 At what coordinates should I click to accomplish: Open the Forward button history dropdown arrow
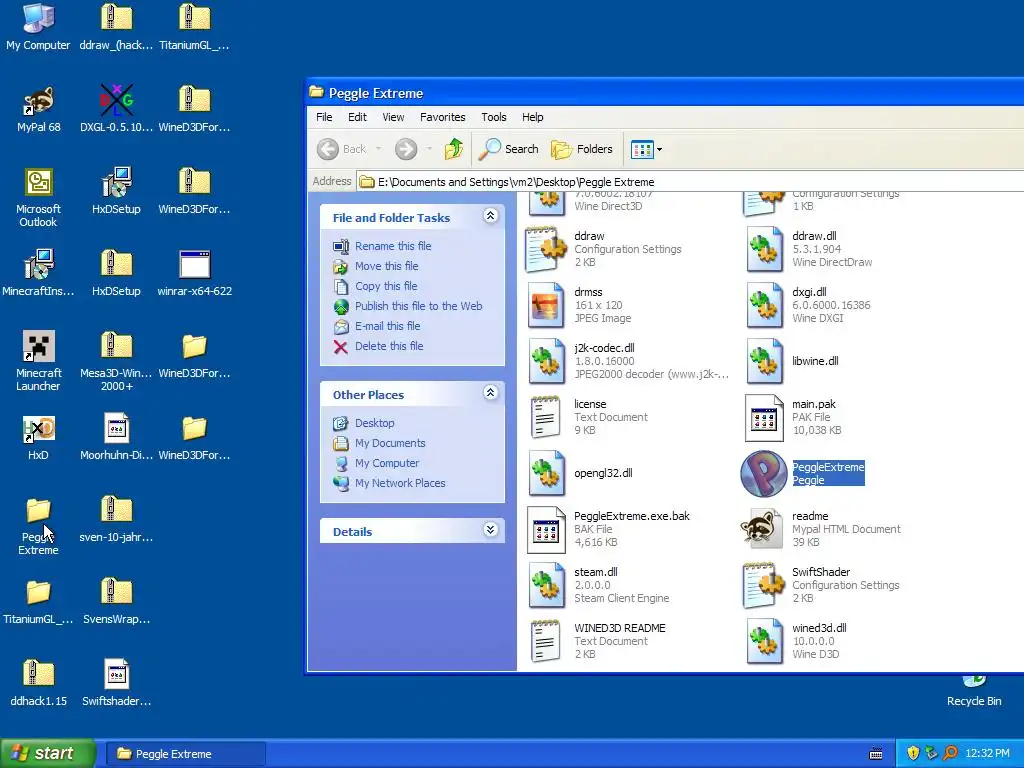(429, 149)
